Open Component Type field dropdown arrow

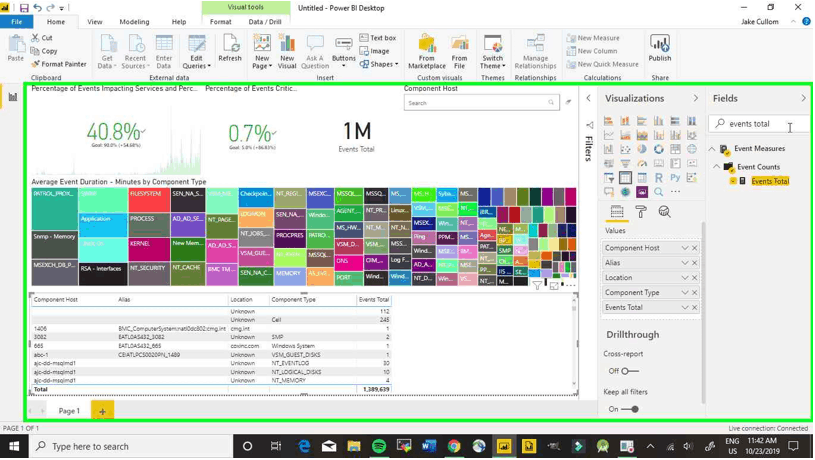coord(685,293)
